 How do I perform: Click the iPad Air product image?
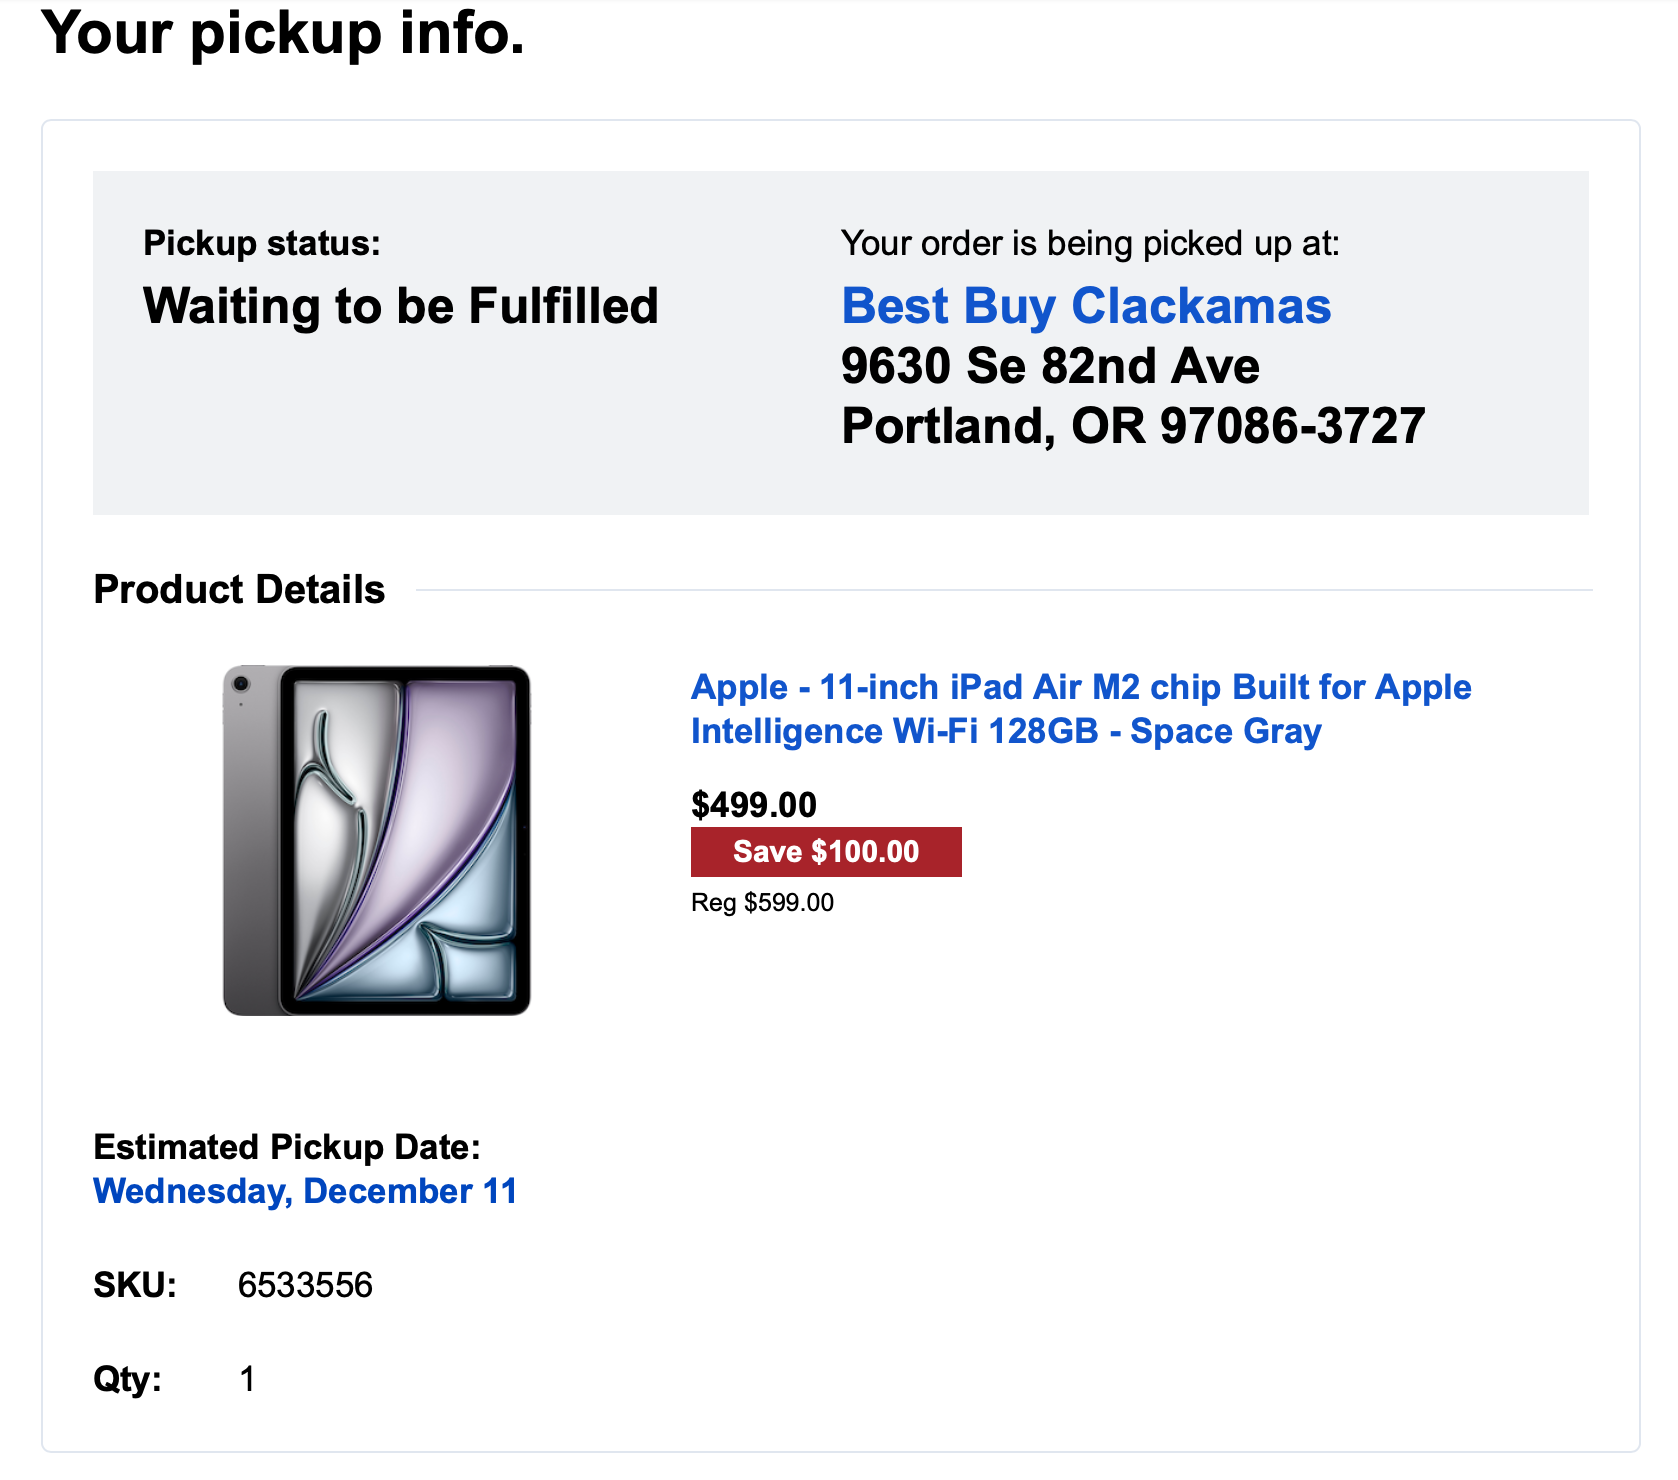(377, 840)
